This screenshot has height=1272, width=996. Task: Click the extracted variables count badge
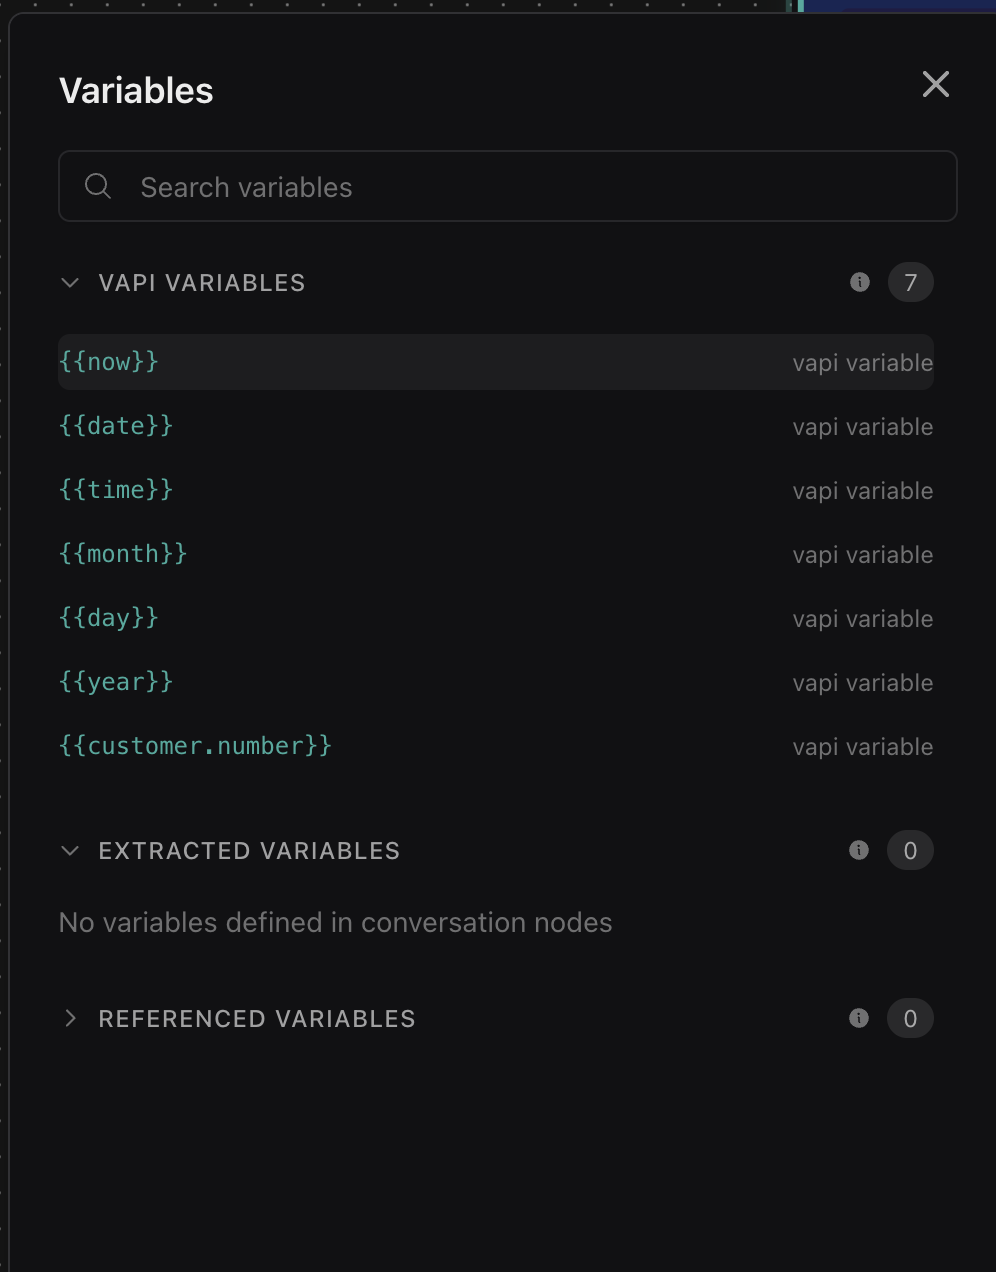(910, 851)
